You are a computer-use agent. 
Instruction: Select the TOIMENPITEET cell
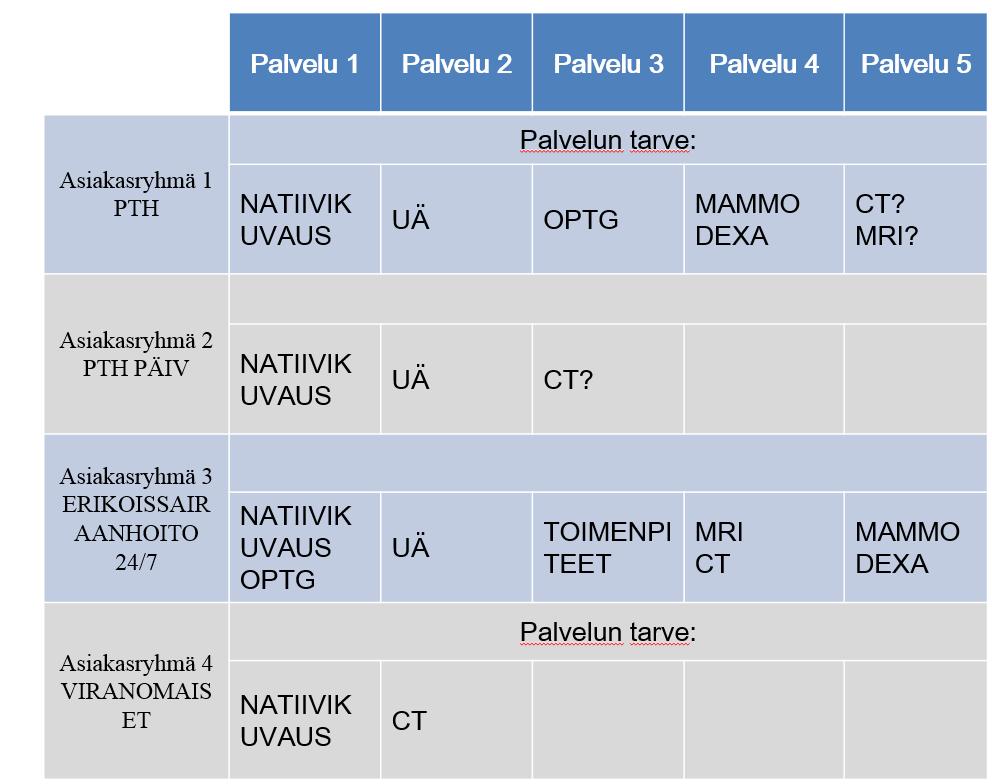point(608,547)
